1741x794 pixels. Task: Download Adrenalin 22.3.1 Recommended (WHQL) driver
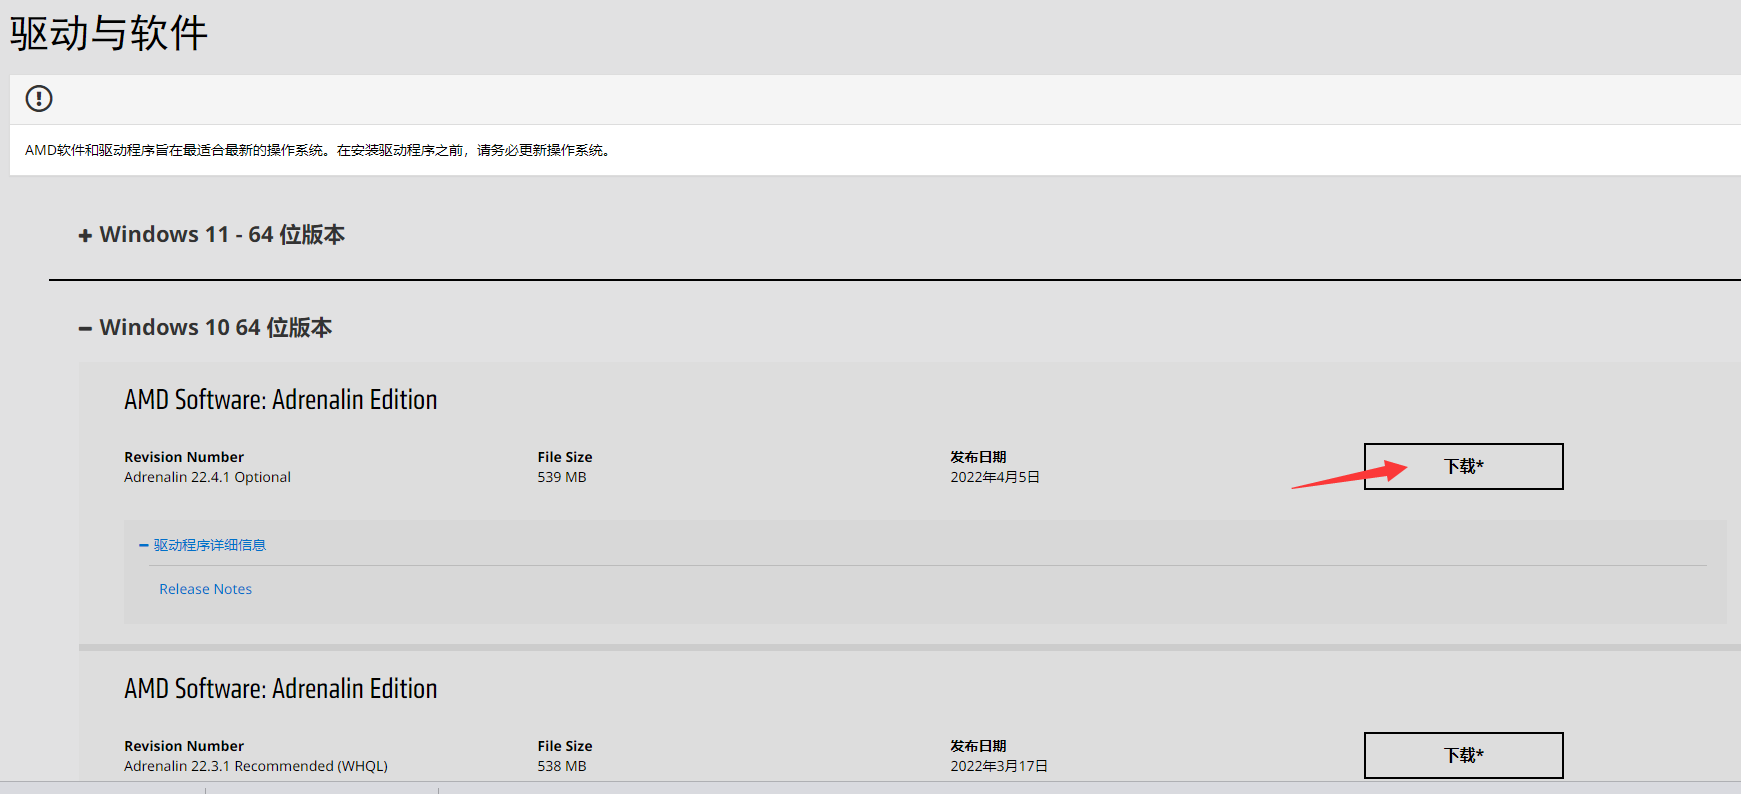coord(1463,755)
